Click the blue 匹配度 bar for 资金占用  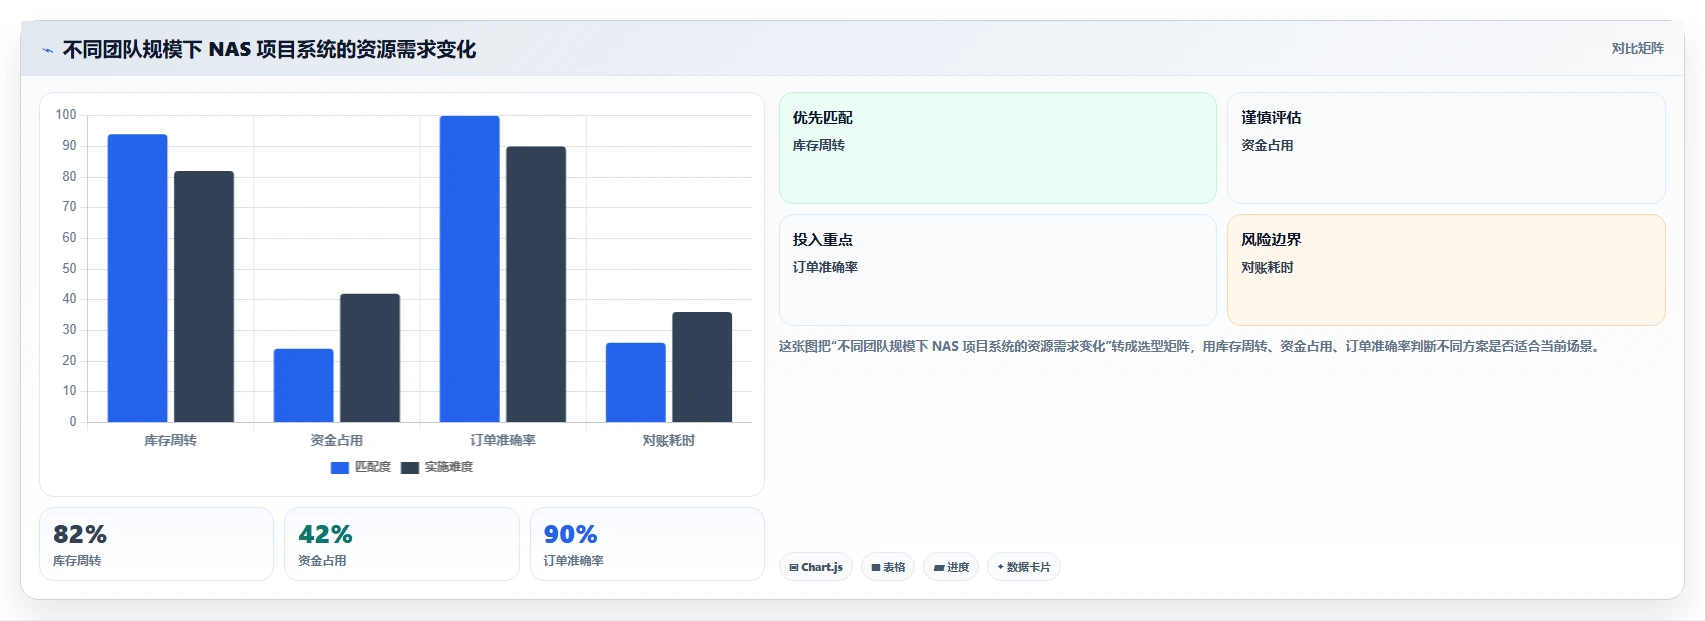[x=303, y=385]
